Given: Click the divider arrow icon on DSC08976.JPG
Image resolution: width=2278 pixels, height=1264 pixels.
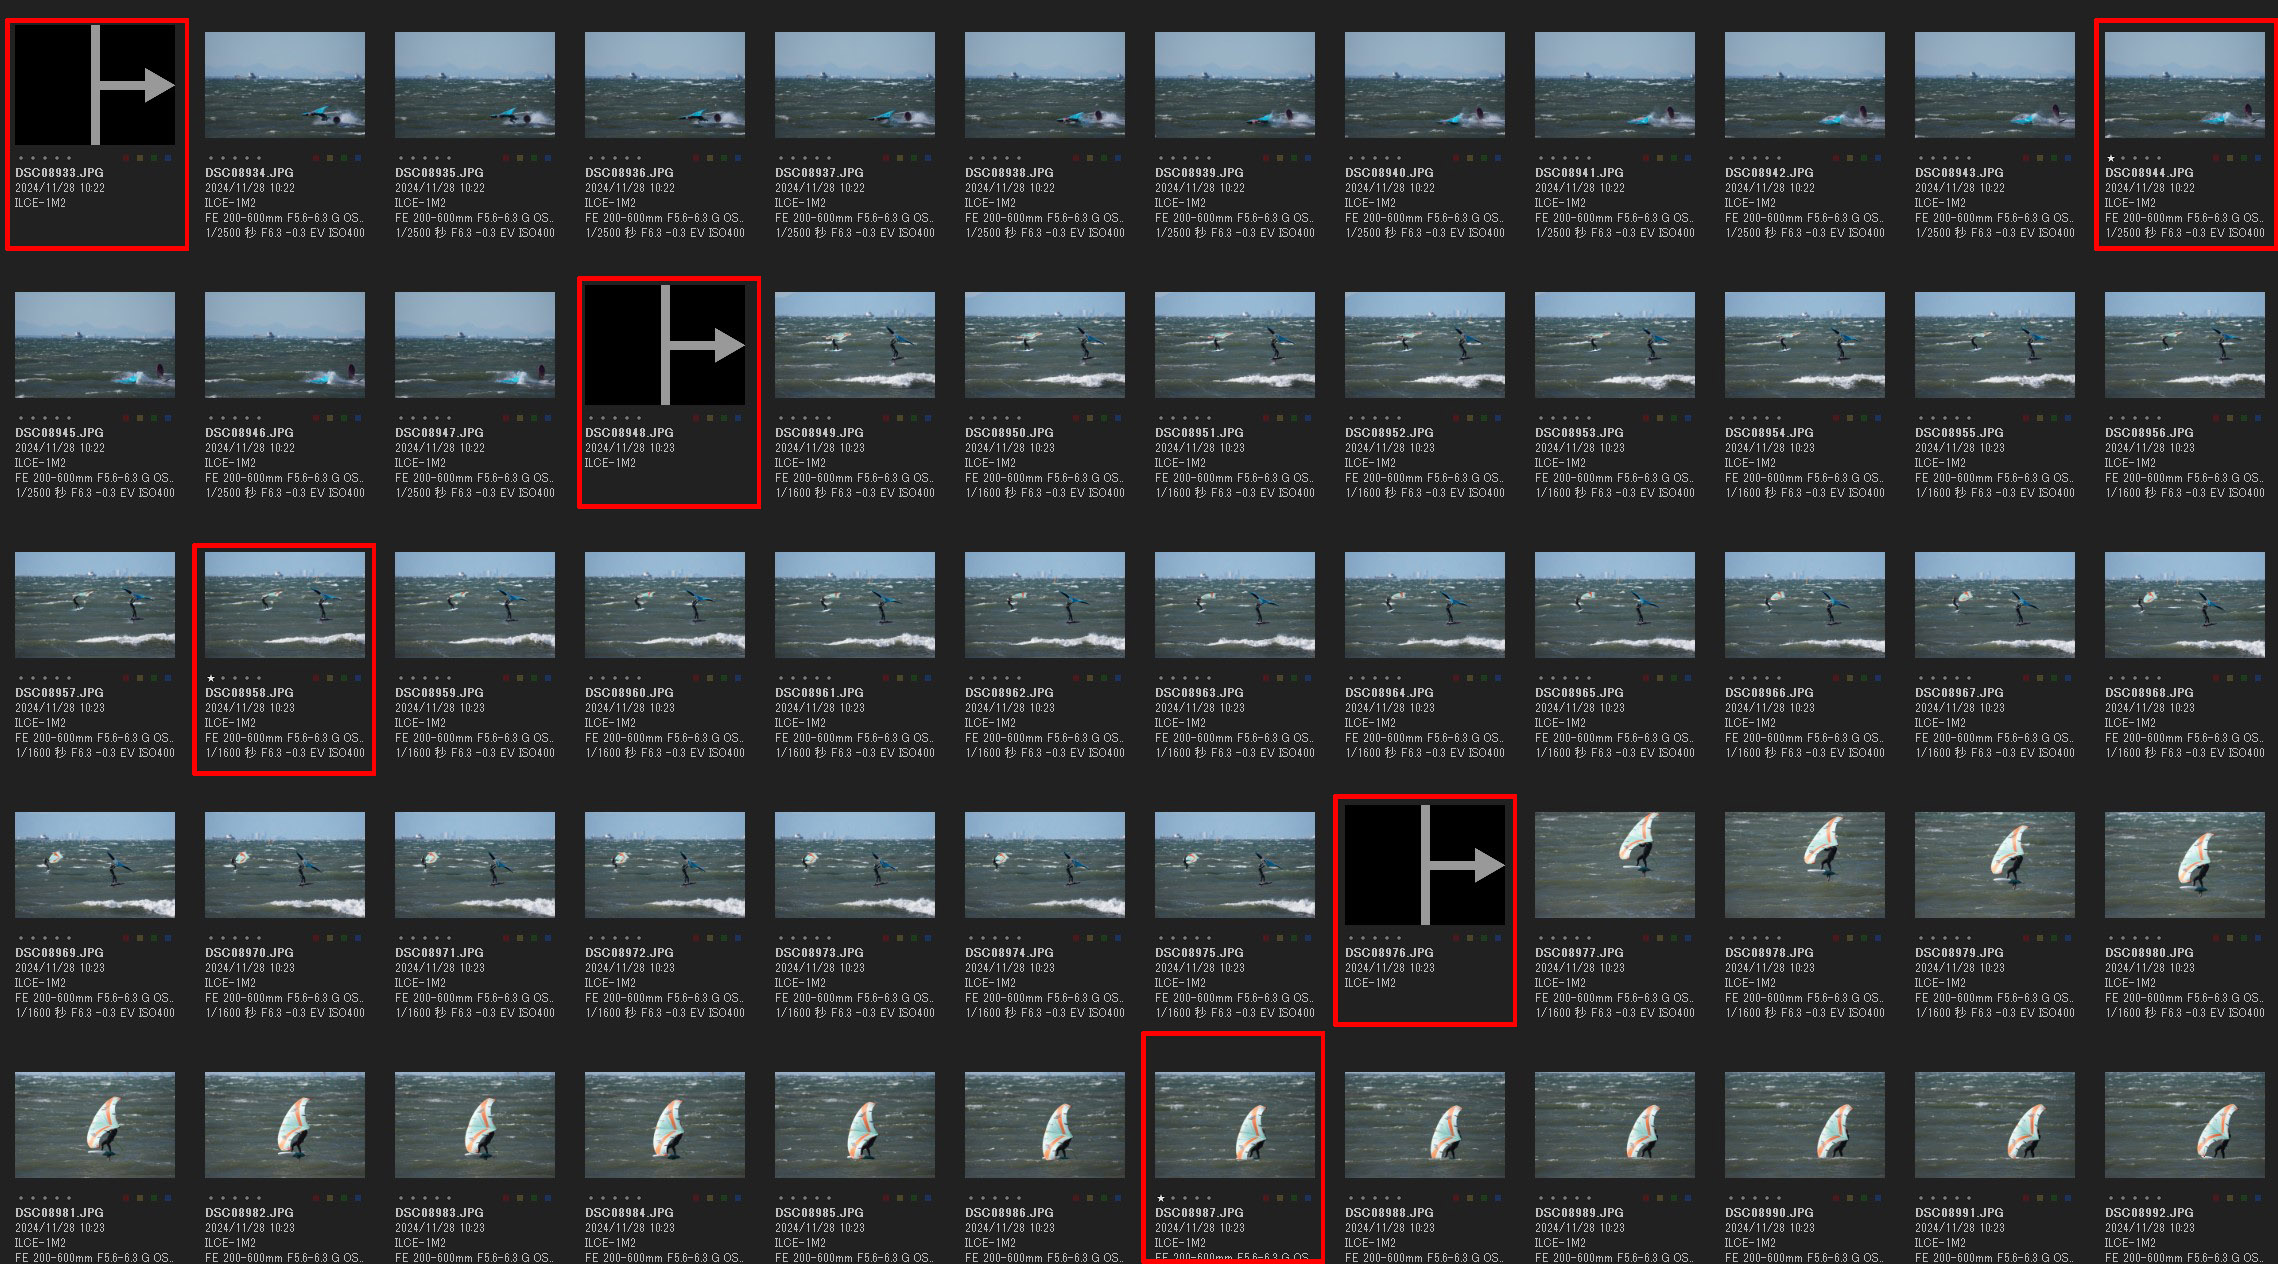Looking at the screenshot, I should pyautogui.click(x=1425, y=865).
